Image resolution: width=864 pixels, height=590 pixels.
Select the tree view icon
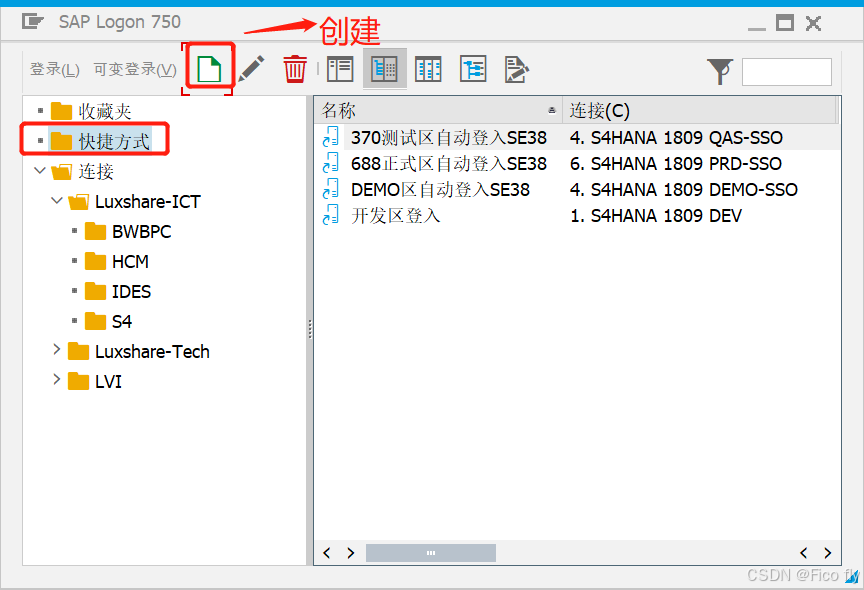pyautogui.click(x=473, y=69)
